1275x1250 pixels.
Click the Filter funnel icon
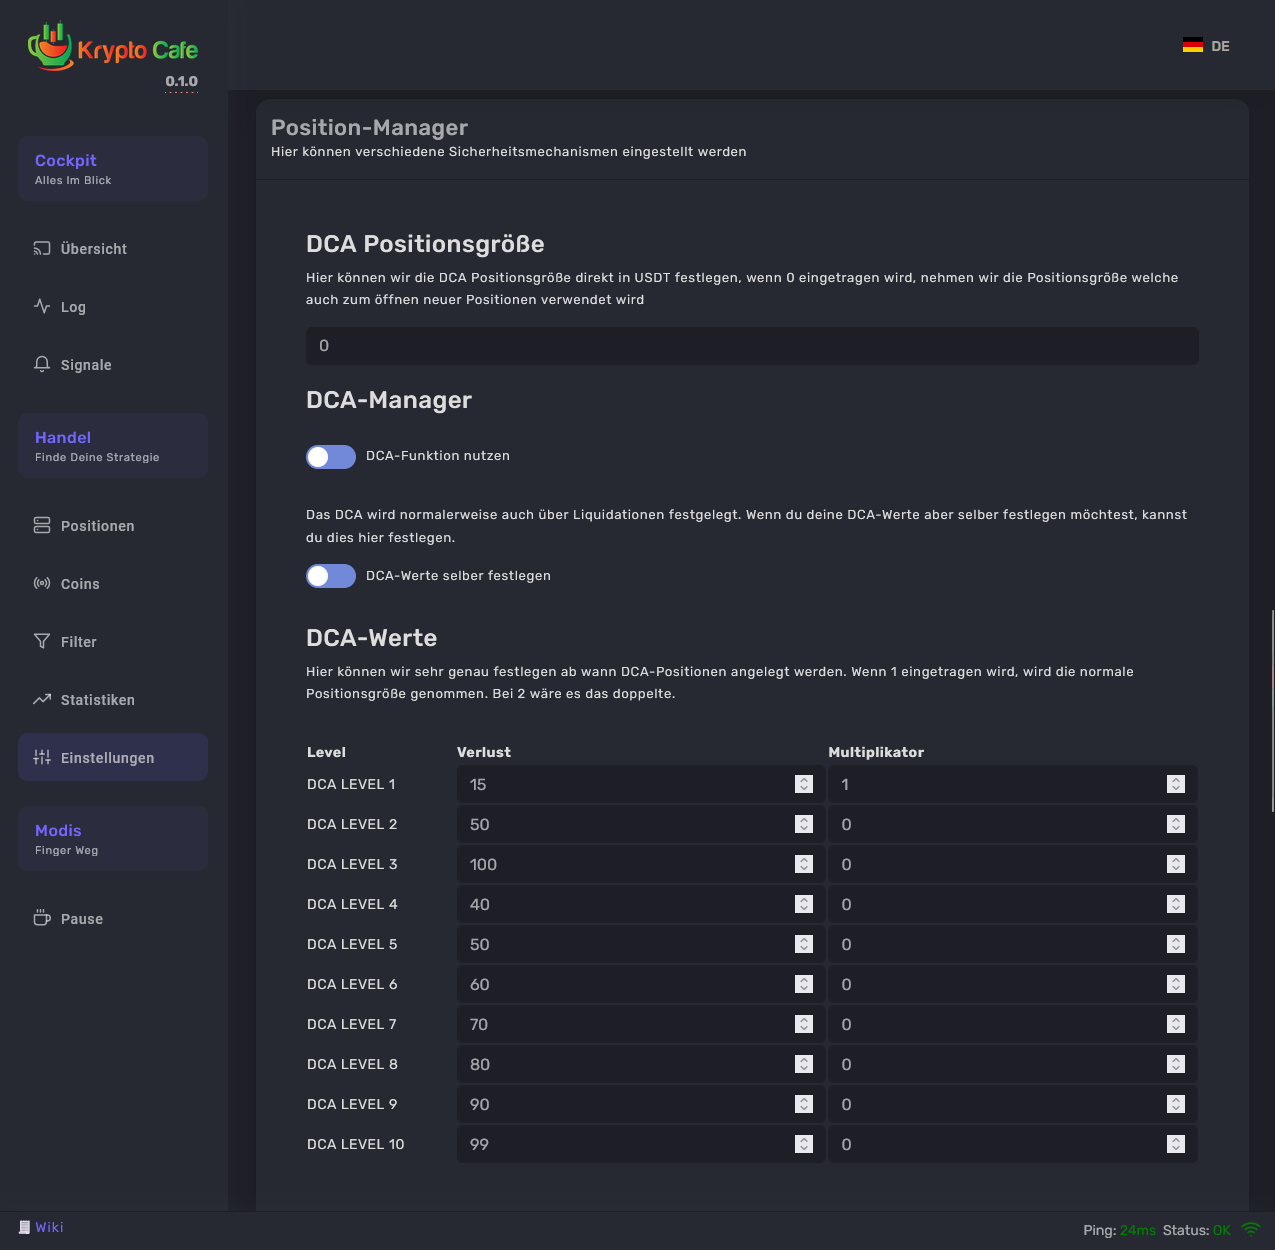pyautogui.click(x=42, y=641)
